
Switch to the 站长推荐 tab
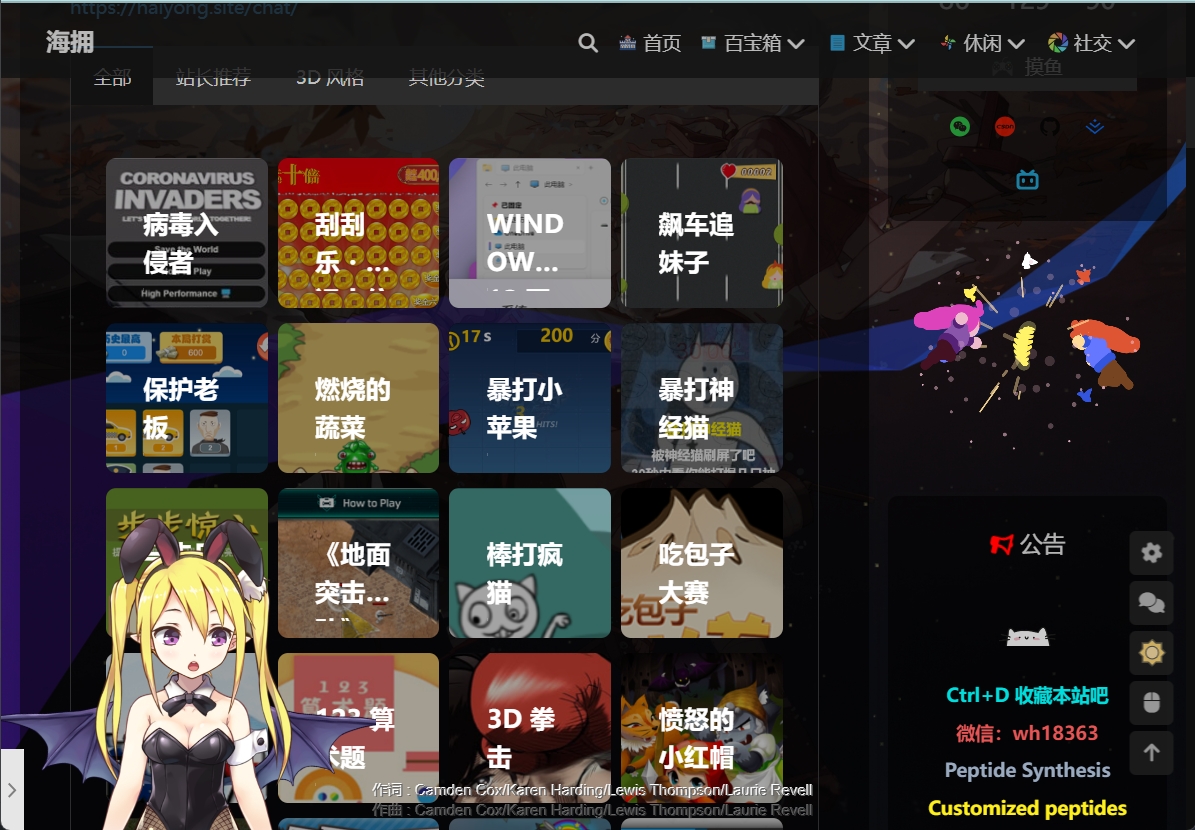click(213, 78)
